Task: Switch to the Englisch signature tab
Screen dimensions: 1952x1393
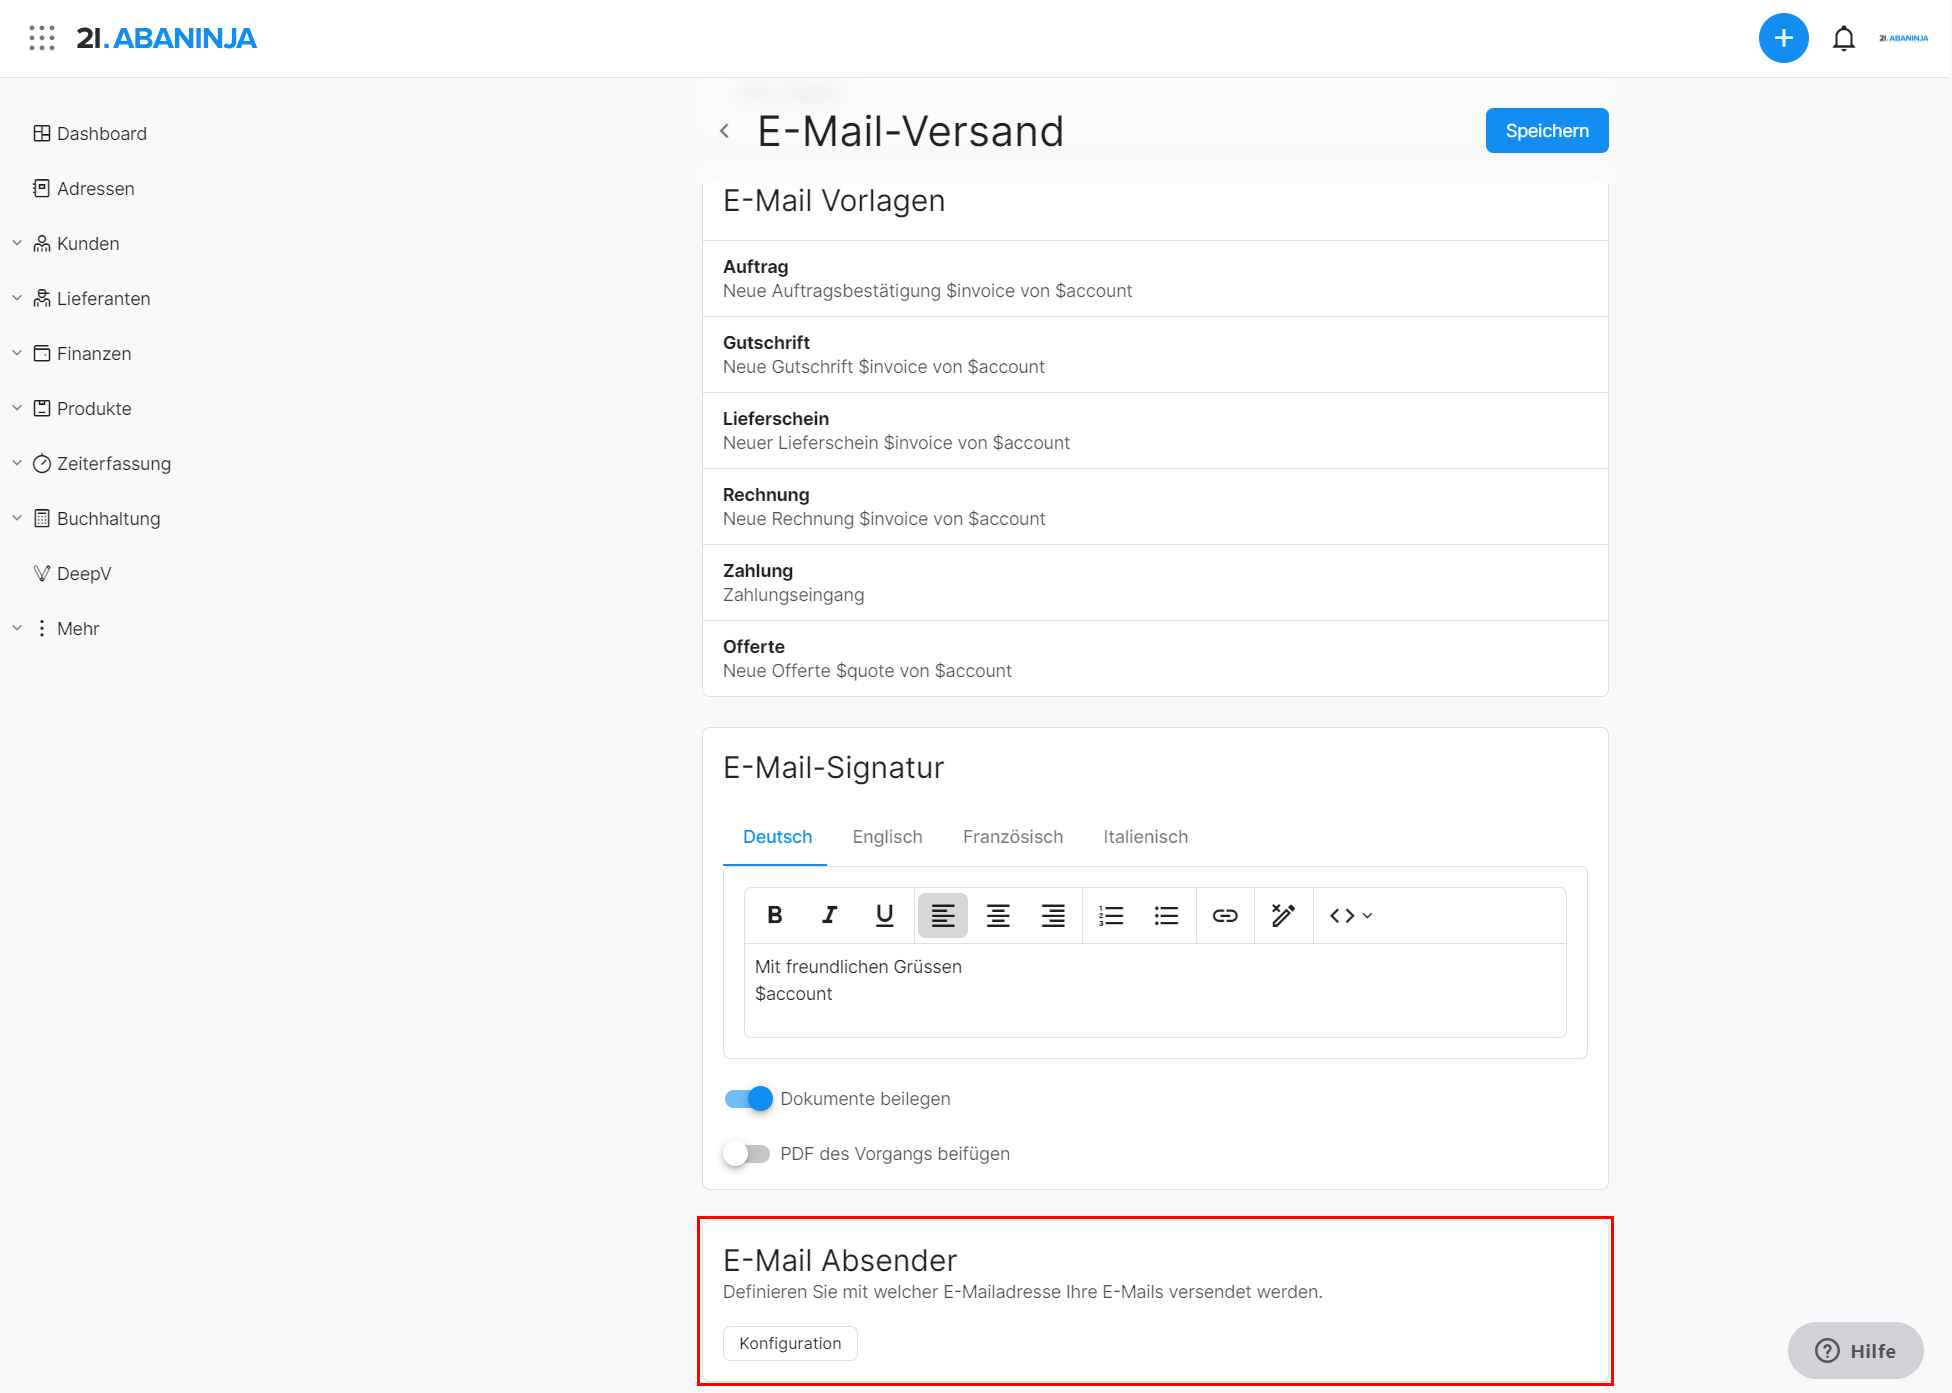Action: point(887,837)
